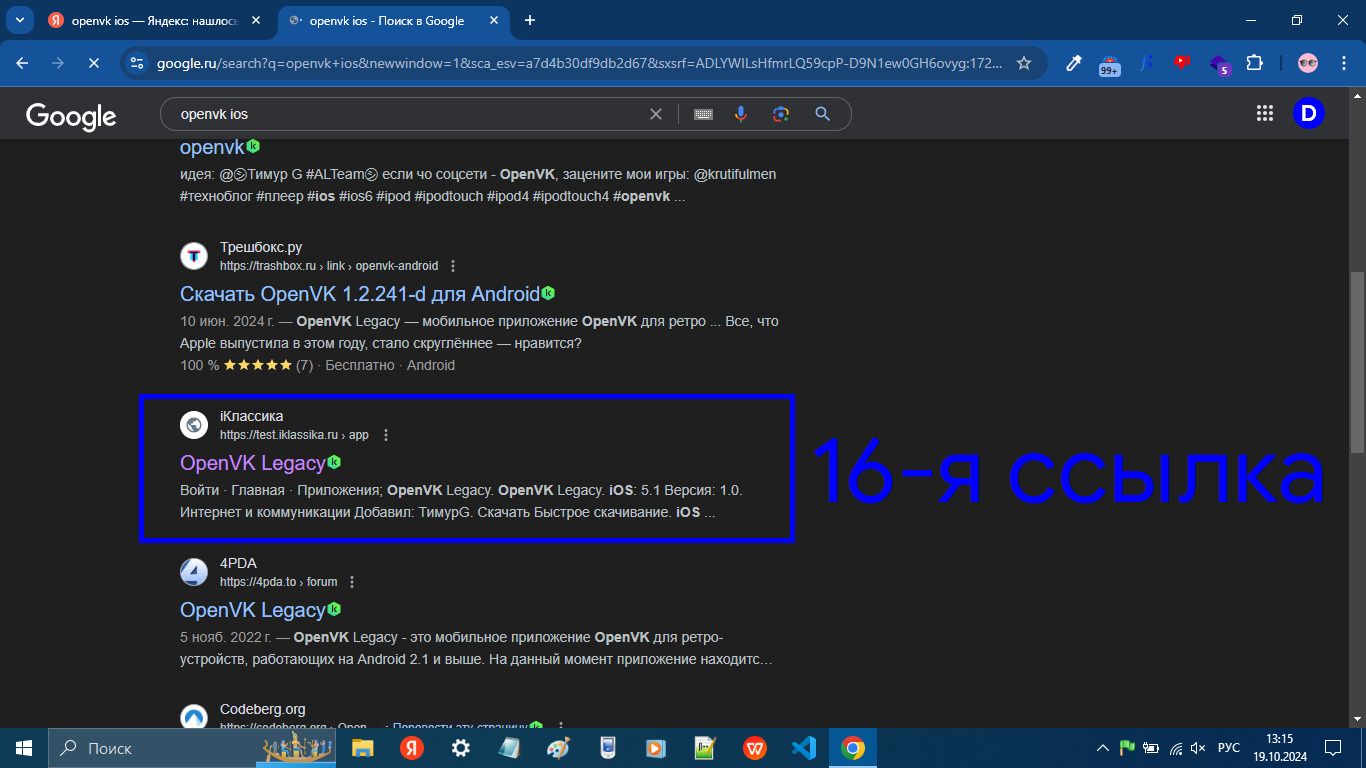Clear the search query with X icon
The width and height of the screenshot is (1366, 768).
coord(656,114)
